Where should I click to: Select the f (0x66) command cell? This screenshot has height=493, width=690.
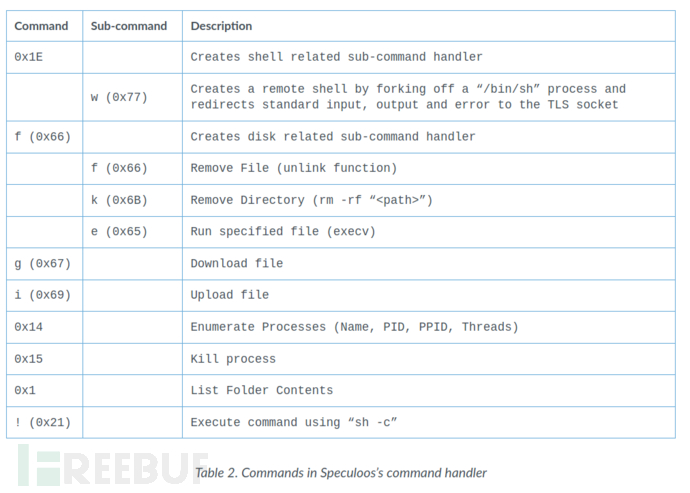point(43,137)
